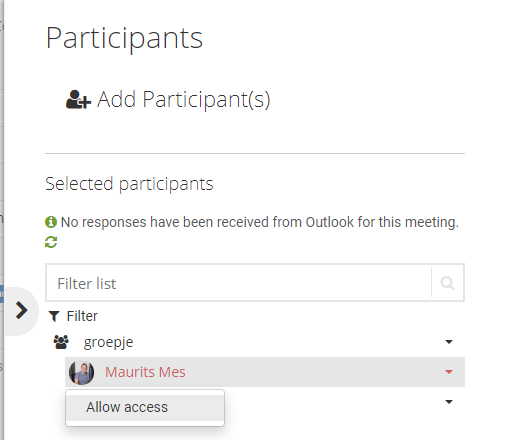Click the green info icon before the Outlook message
Image resolution: width=505 pixels, height=440 pixels.
click(51, 222)
